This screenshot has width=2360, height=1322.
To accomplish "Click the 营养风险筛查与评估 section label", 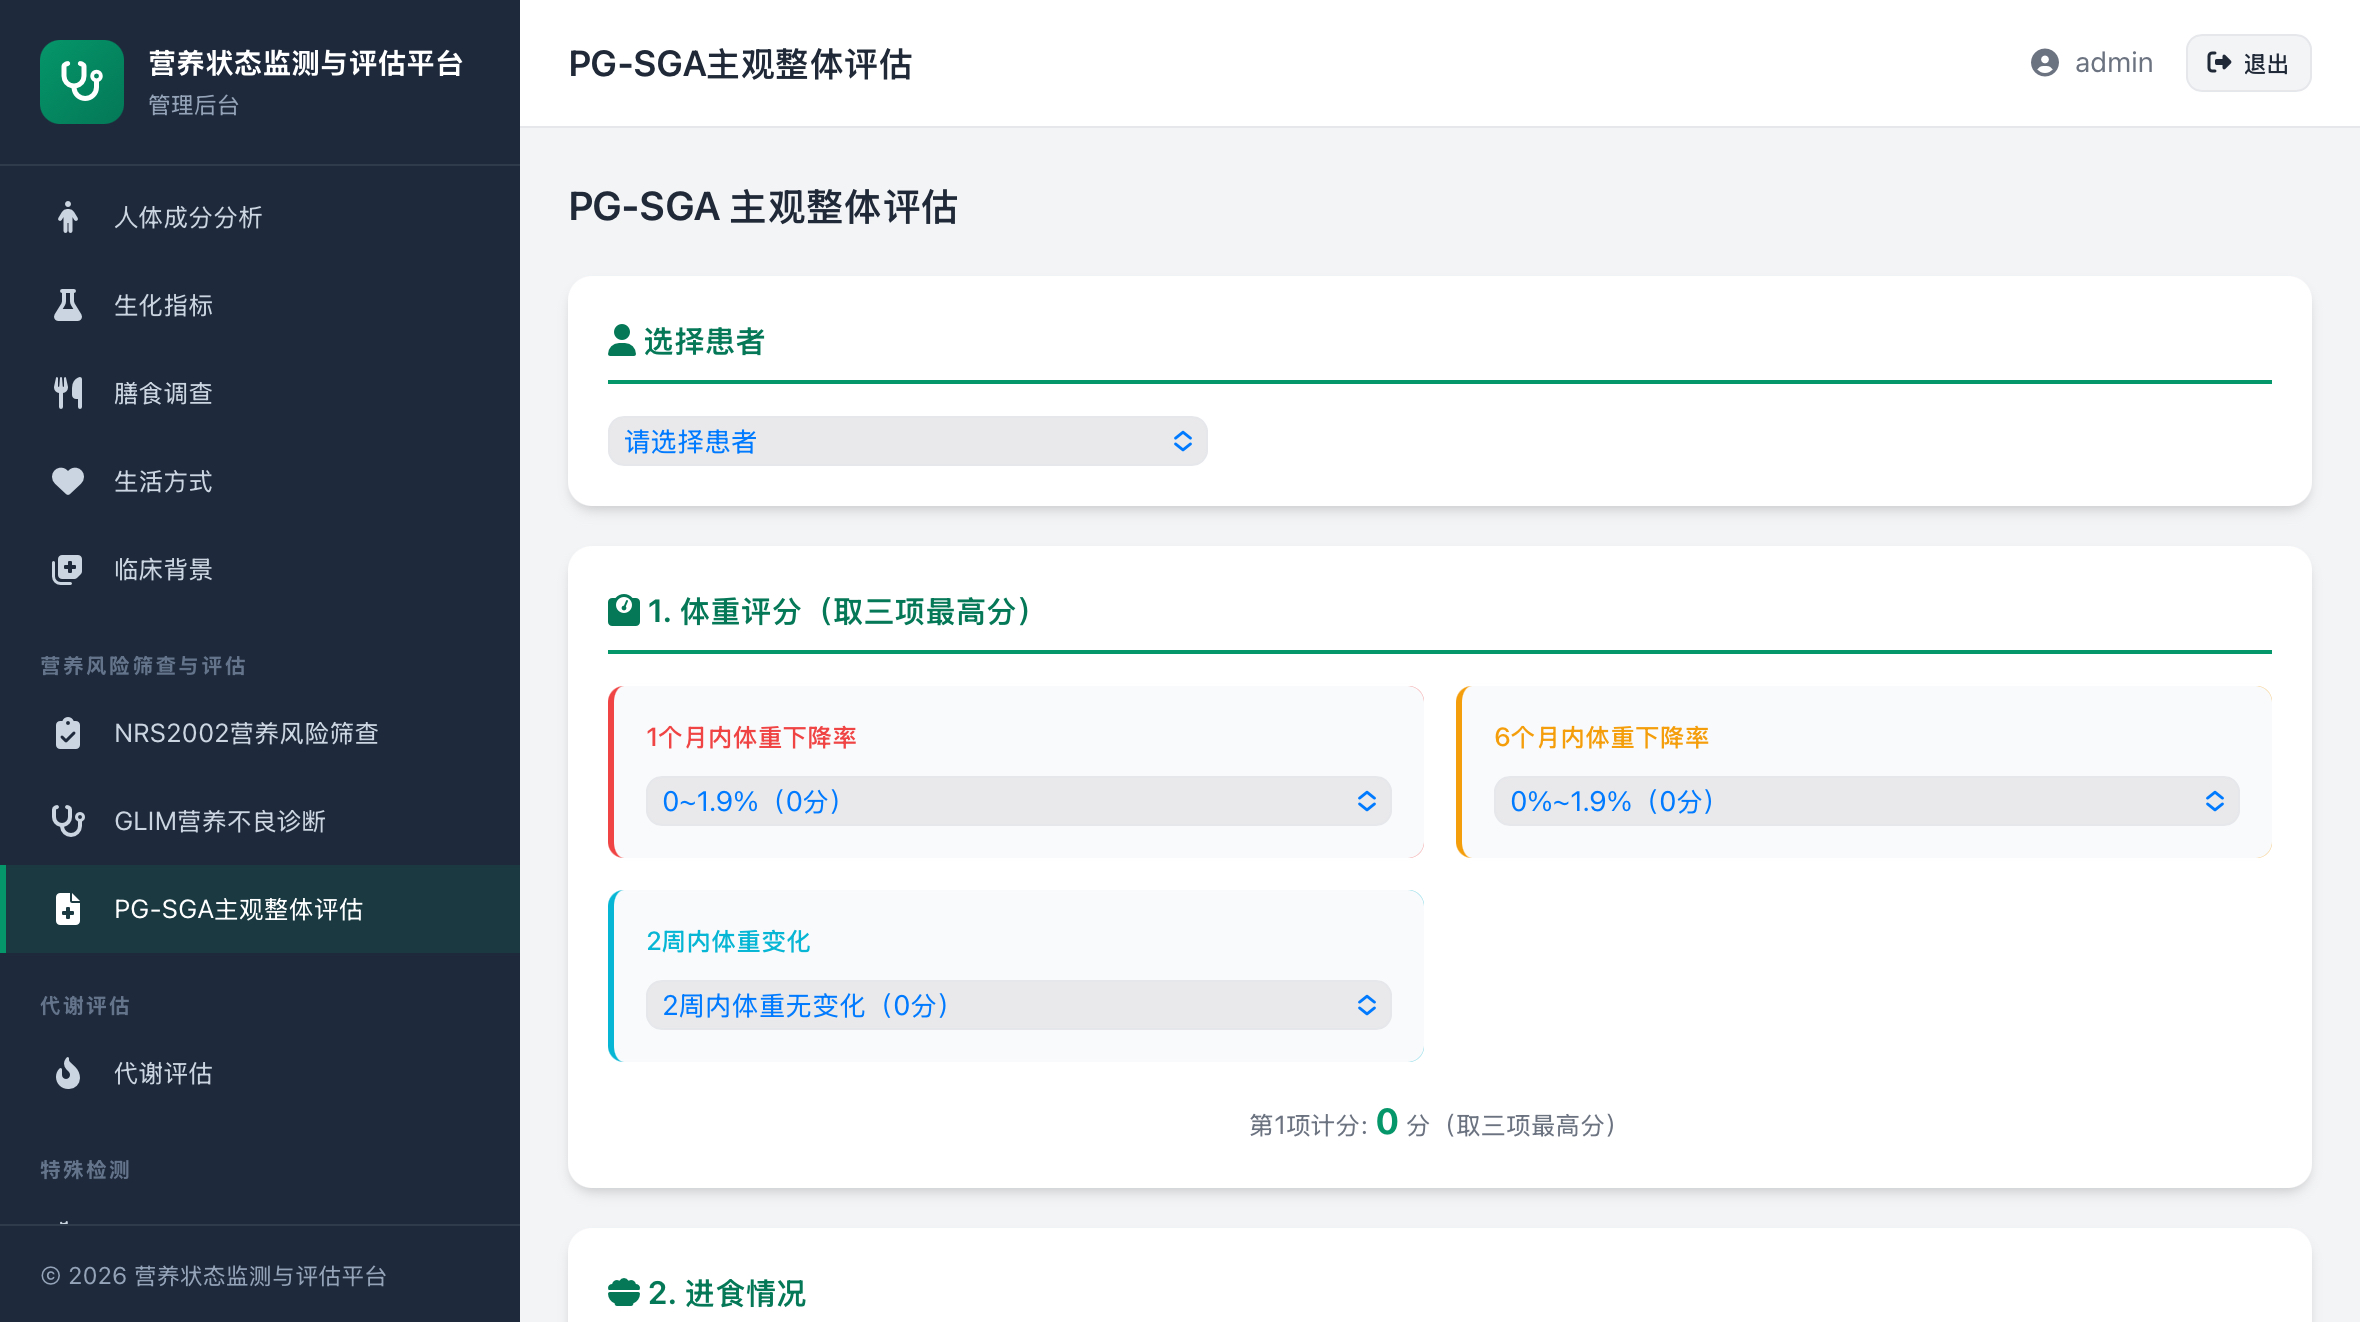I will click(x=143, y=665).
